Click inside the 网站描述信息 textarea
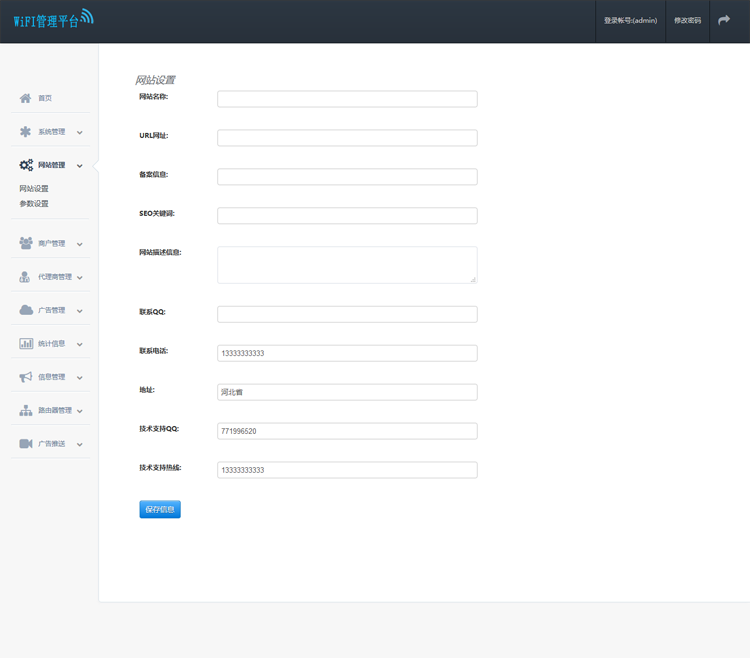The image size is (750, 658). tap(347, 265)
